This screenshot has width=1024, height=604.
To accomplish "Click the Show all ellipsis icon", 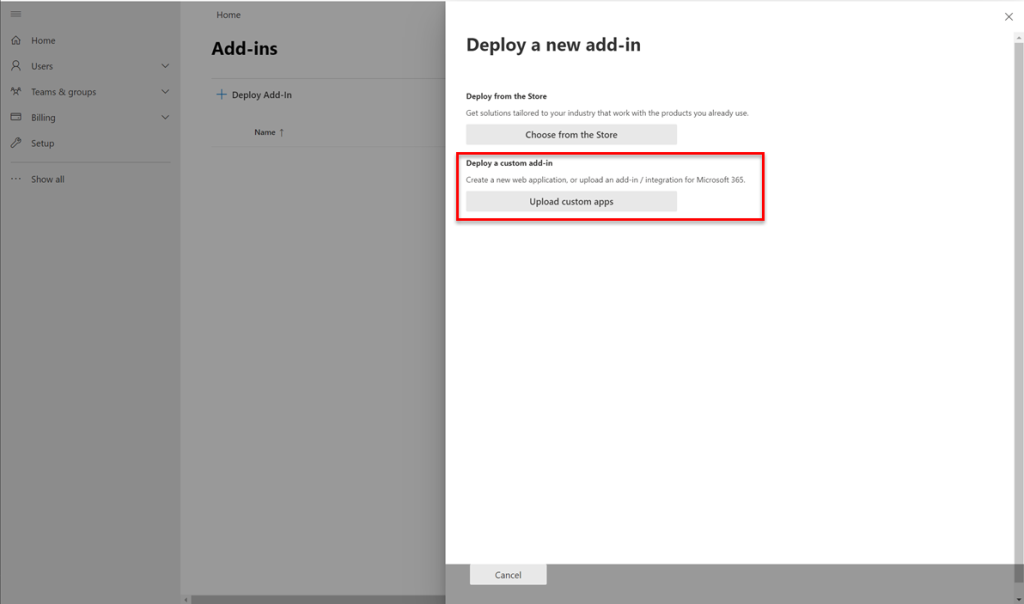I will [x=15, y=179].
